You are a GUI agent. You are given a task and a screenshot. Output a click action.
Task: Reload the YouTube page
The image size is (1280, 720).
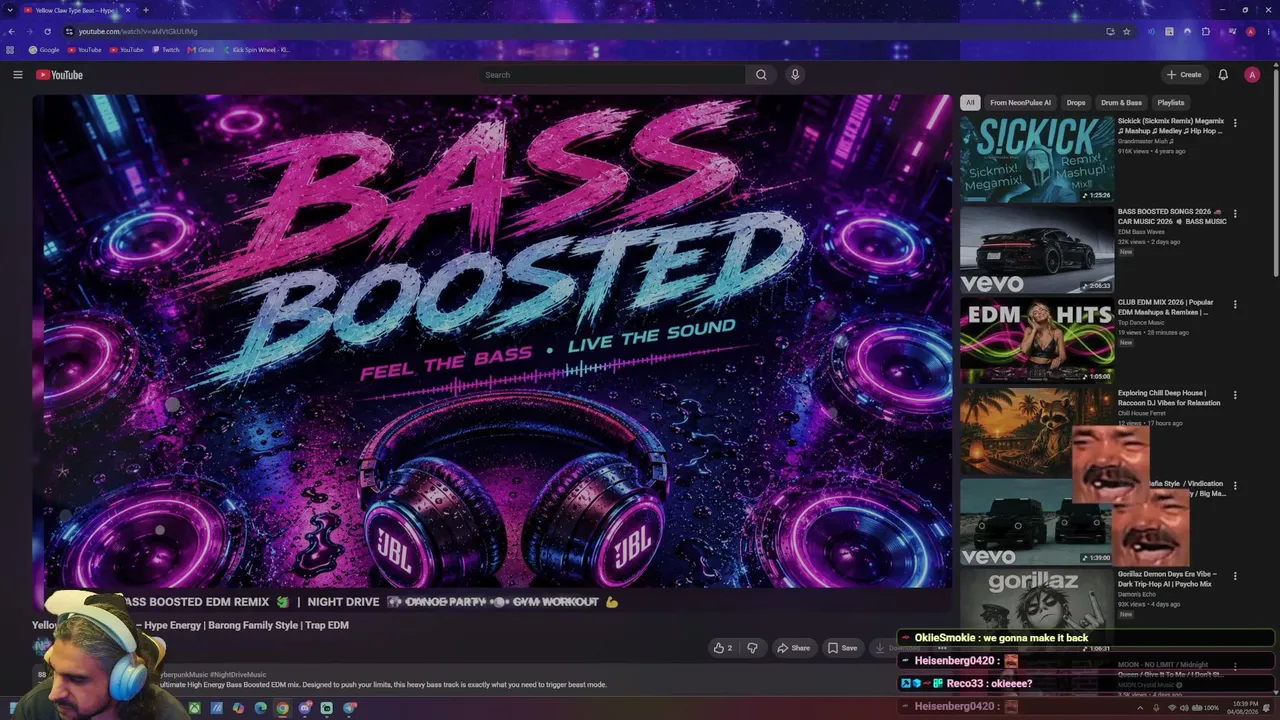[x=47, y=31]
